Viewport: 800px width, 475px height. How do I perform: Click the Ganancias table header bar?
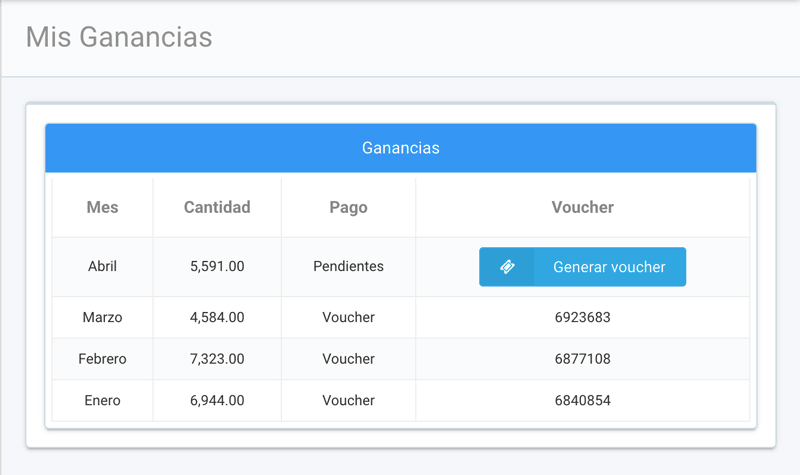click(x=401, y=148)
